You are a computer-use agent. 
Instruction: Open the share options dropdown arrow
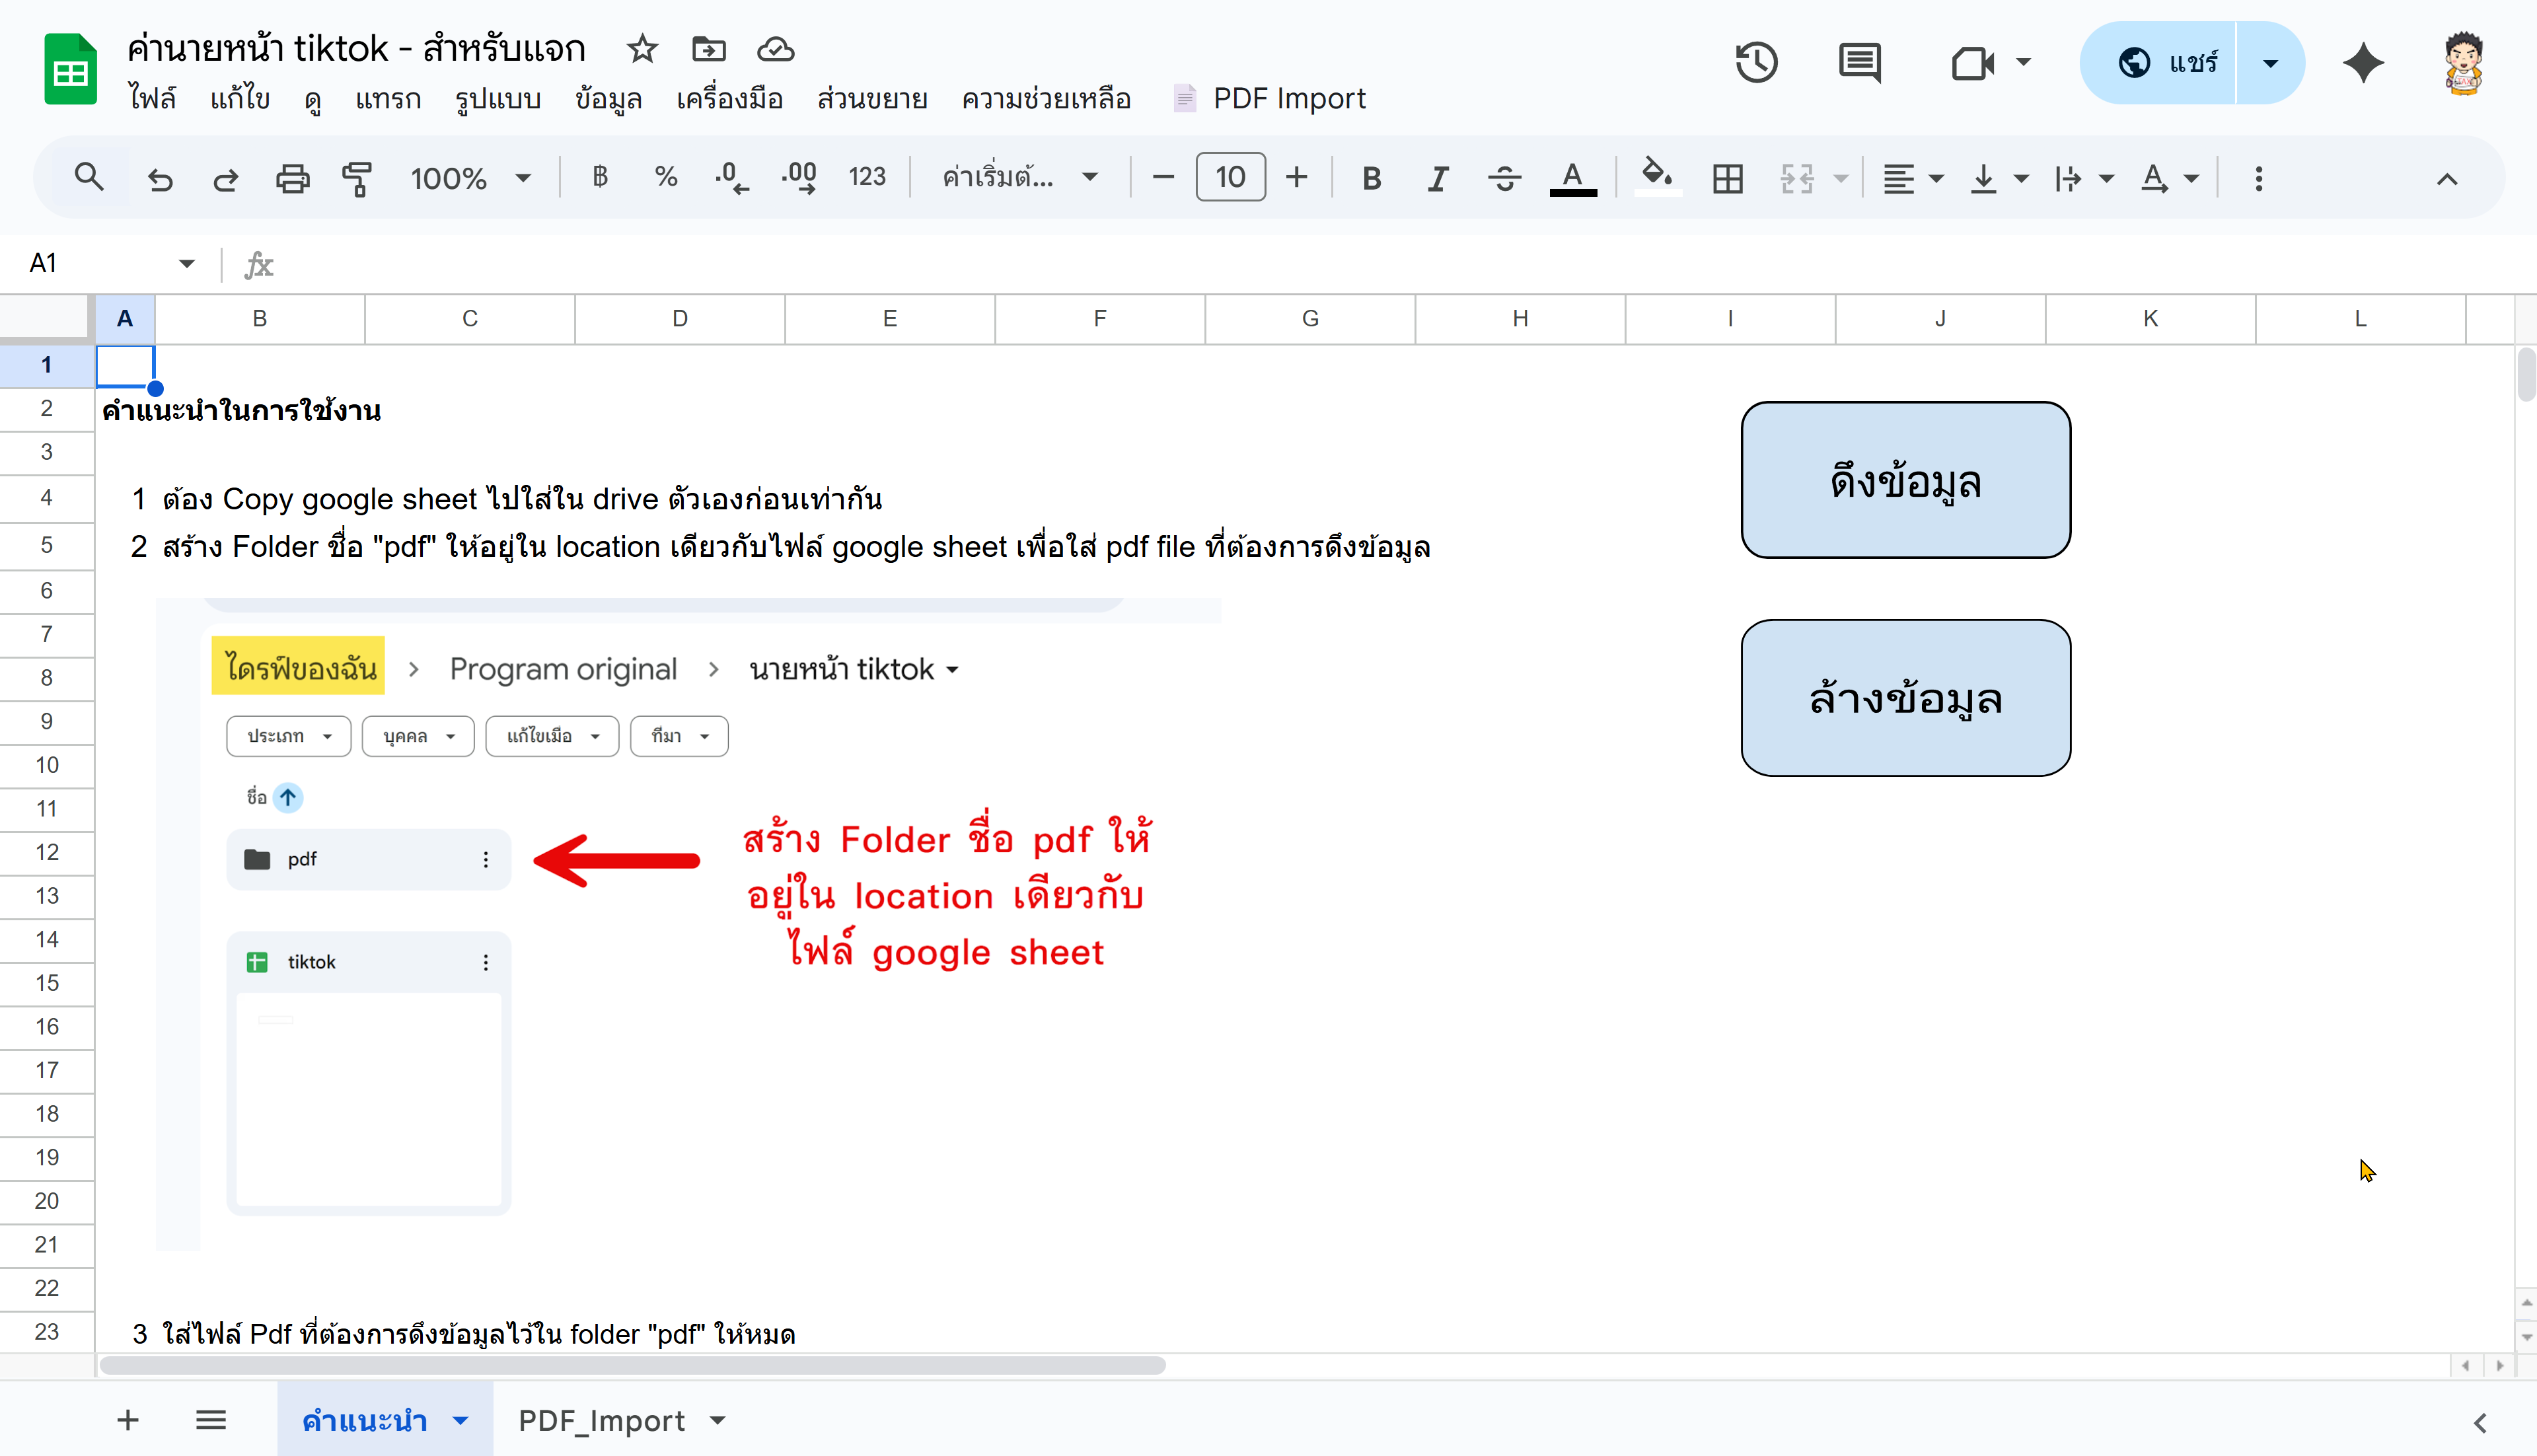pos(2270,63)
